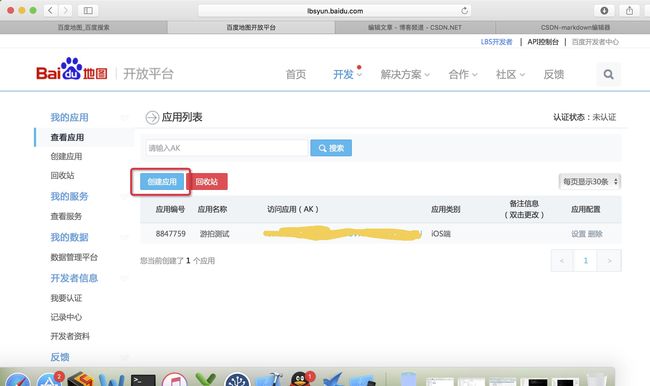Viewport: 650px width, 386px height.
Task: Open Safari compass icon in dock
Action: click(x=17, y=379)
